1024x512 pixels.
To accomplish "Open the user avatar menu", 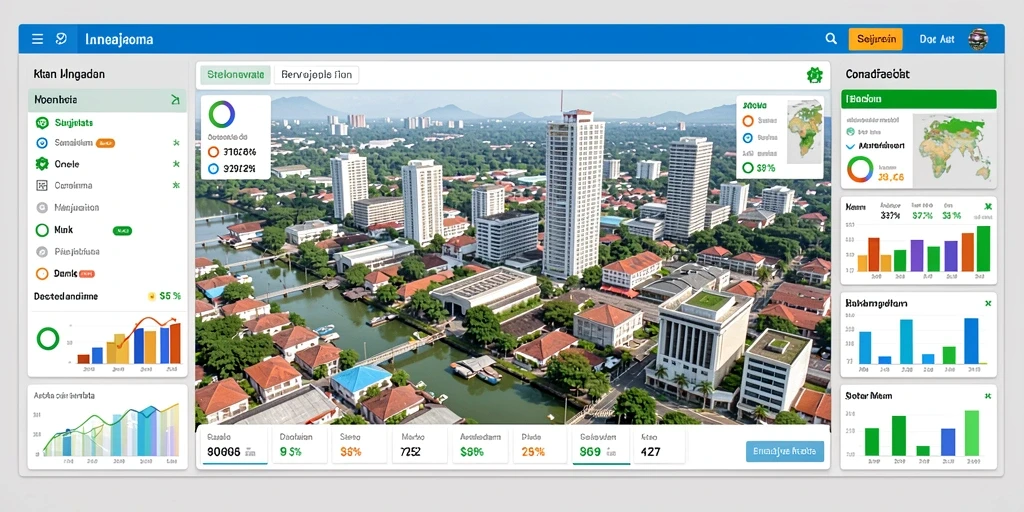I will click(x=978, y=39).
